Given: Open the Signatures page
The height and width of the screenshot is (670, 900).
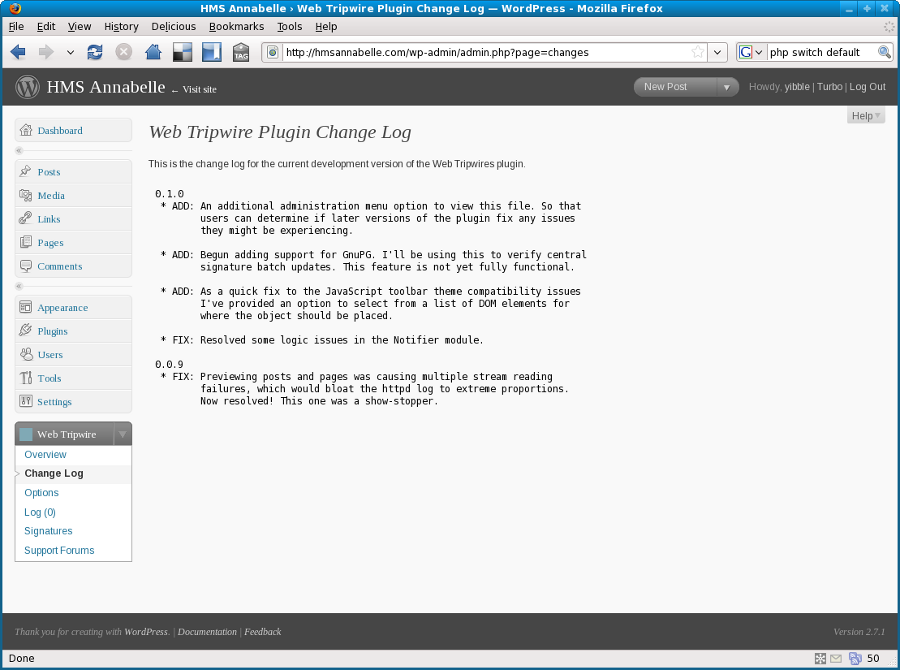Looking at the screenshot, I should (x=48, y=531).
